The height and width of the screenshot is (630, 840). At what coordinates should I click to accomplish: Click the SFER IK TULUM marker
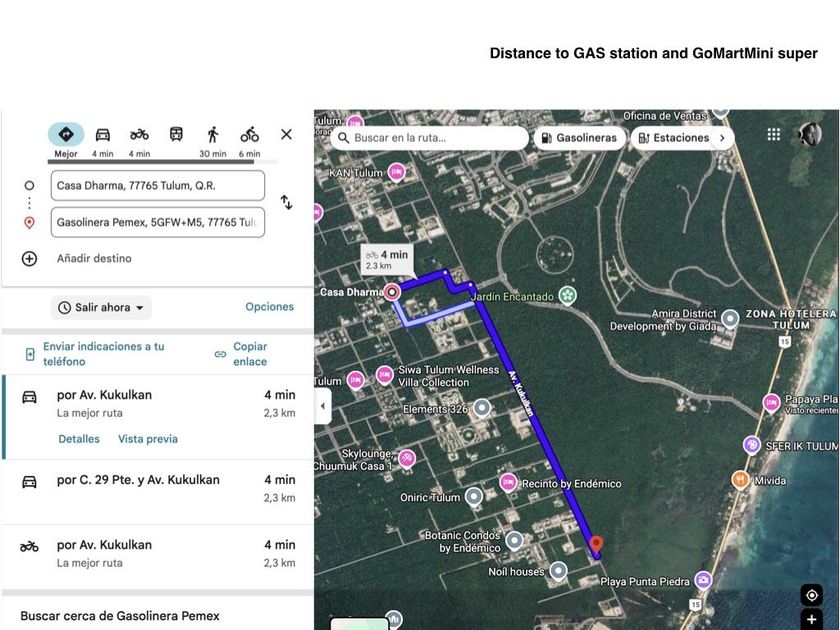[752, 445]
